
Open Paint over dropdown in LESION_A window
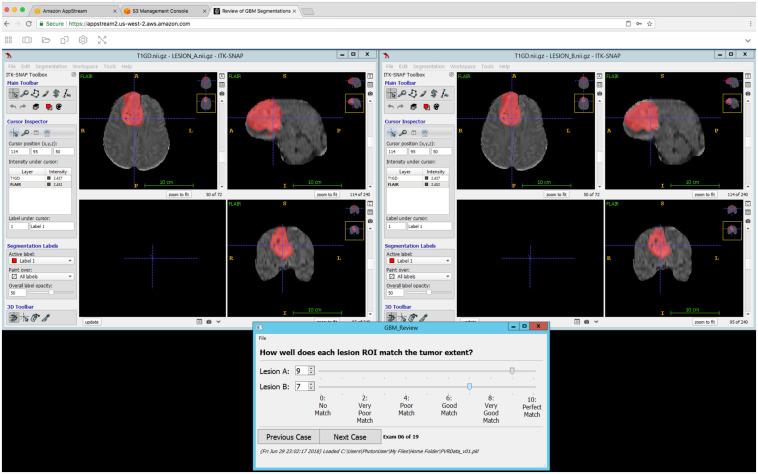tap(40, 276)
